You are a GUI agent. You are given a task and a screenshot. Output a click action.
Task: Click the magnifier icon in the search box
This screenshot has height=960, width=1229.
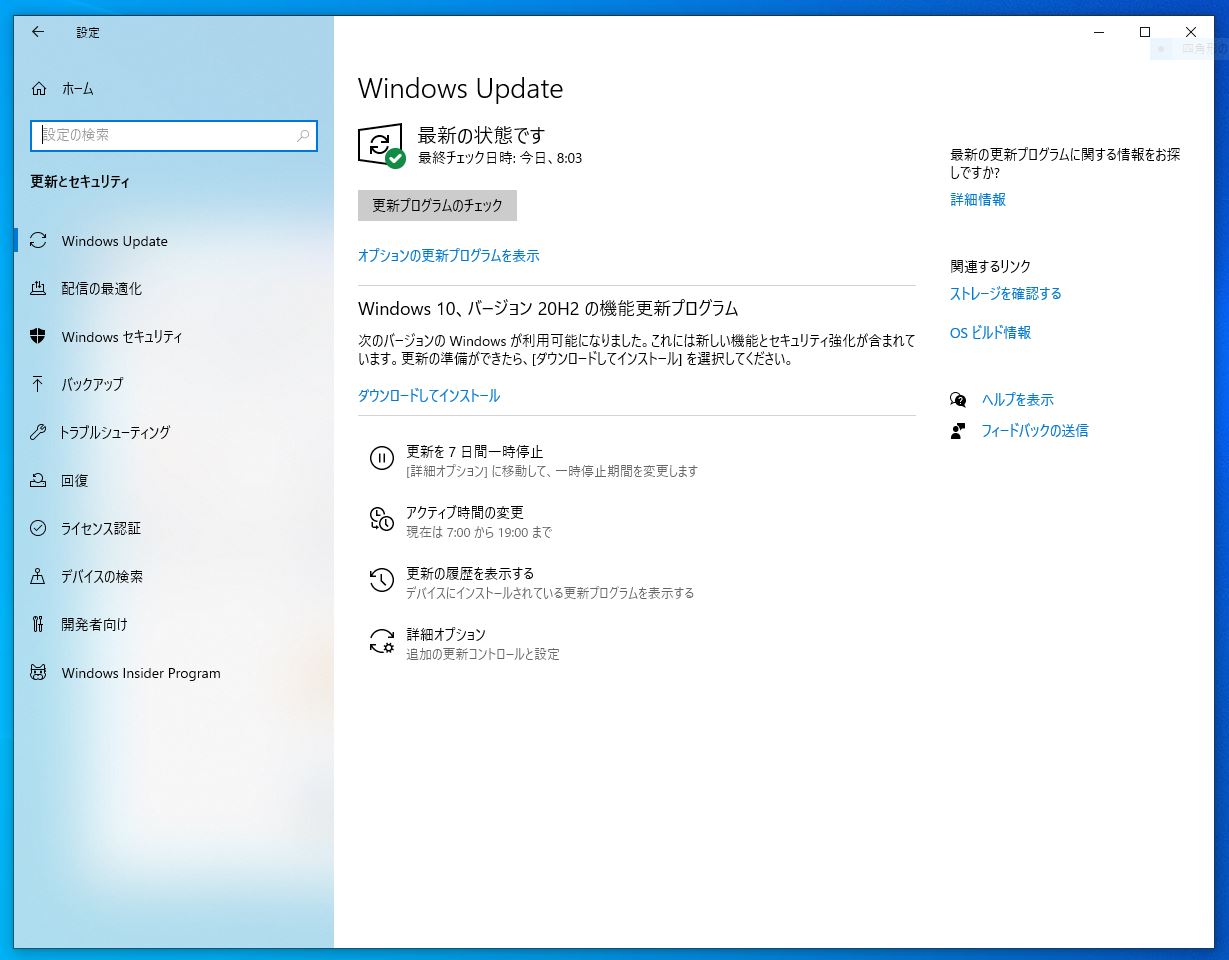click(303, 136)
